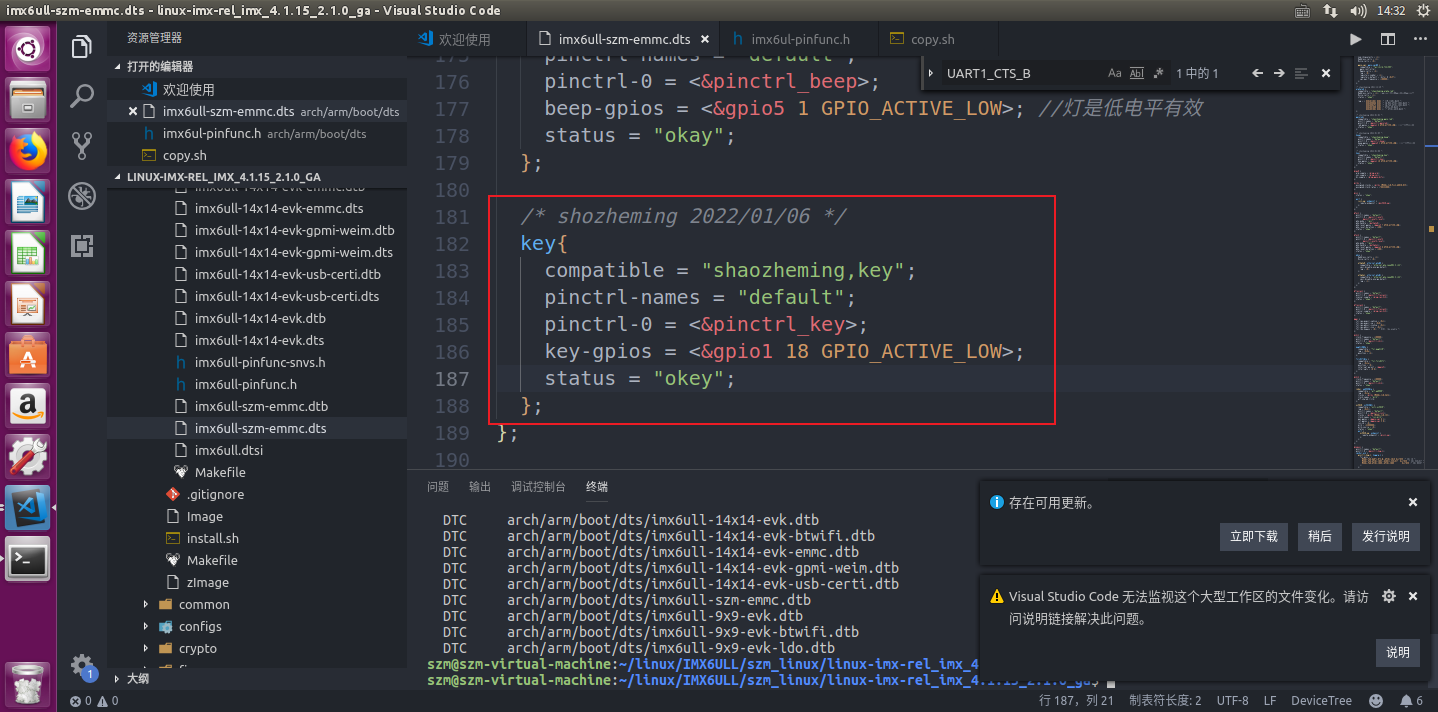
Task: Switch to the 输出 panel tab
Action: click(480, 487)
